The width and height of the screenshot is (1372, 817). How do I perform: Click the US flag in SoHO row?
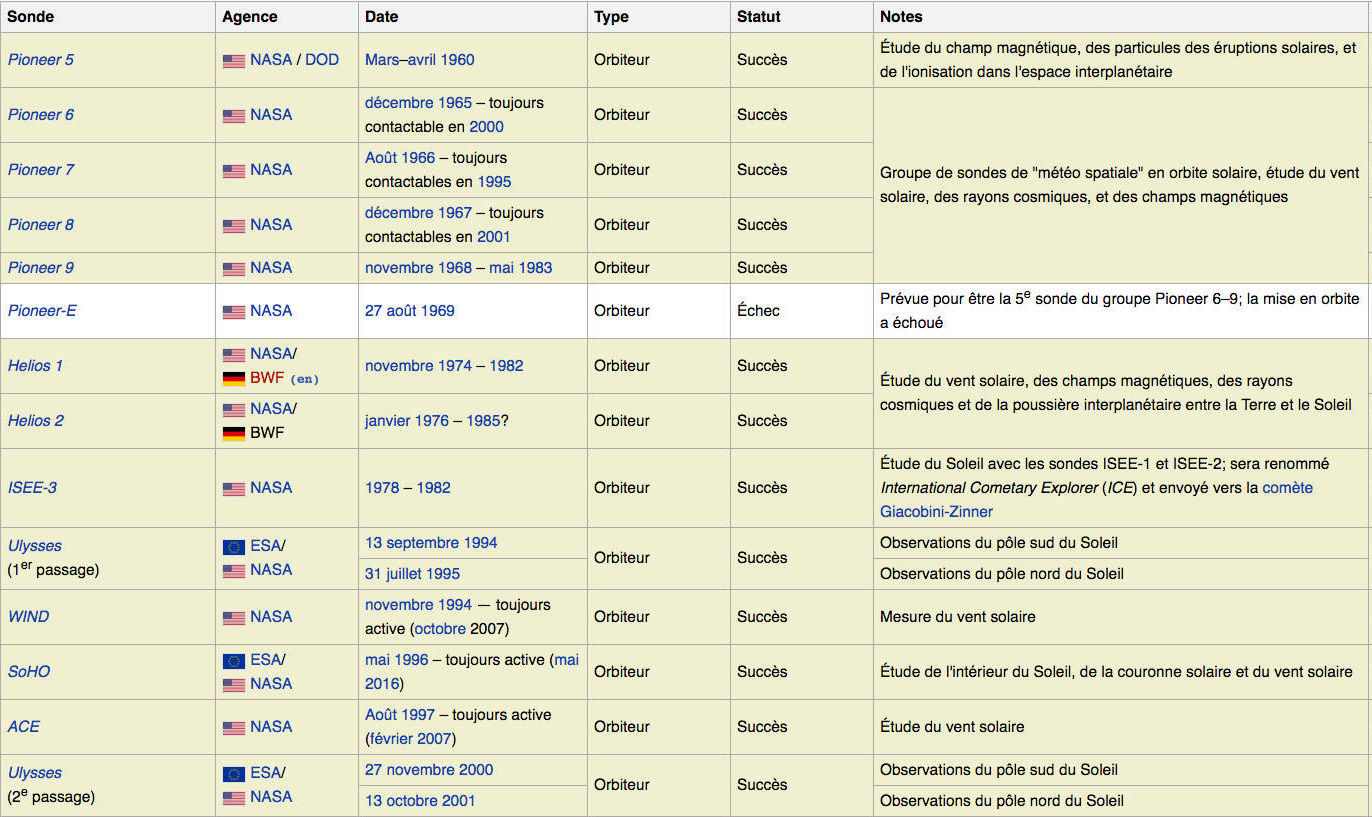(233, 685)
